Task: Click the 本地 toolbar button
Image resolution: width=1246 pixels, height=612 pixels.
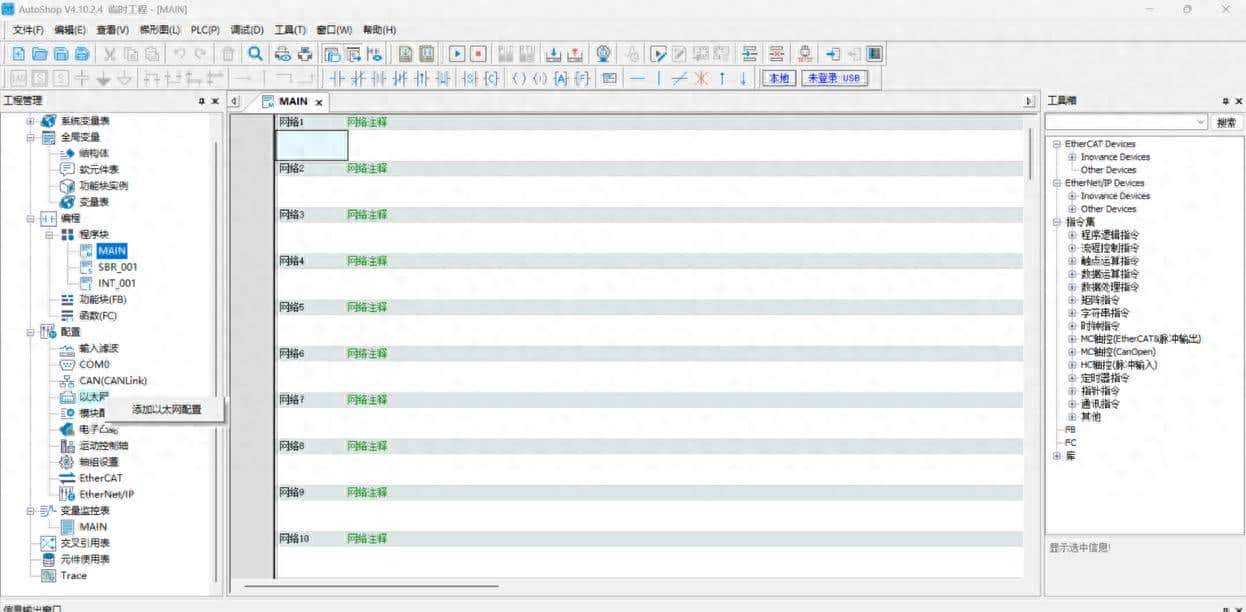Action: [779, 78]
